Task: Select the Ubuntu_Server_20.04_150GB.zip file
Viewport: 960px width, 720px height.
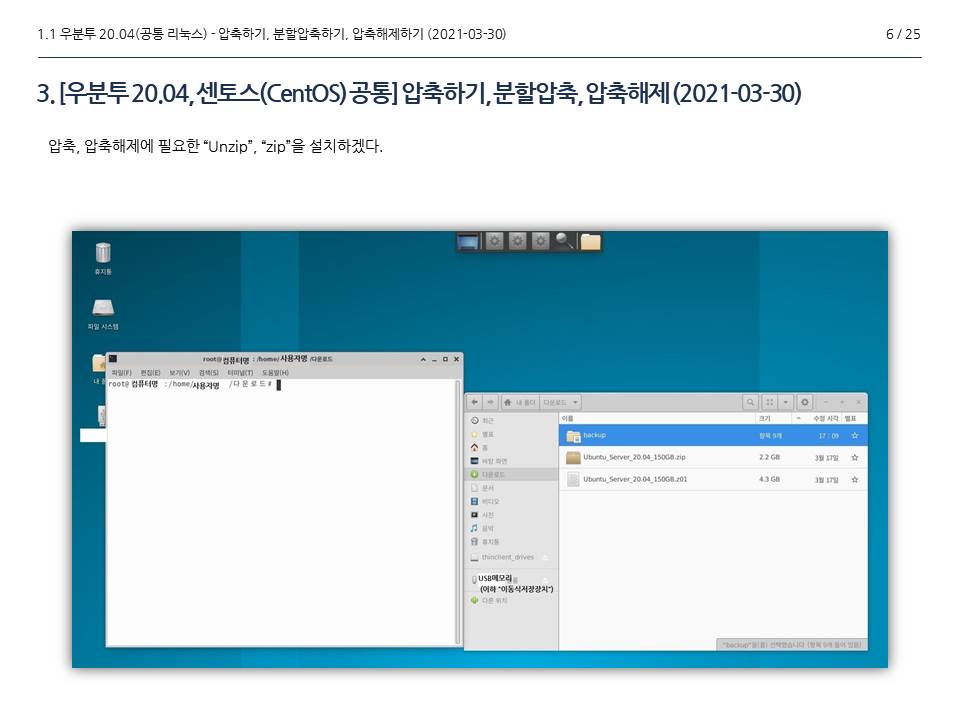Action: (x=713, y=457)
